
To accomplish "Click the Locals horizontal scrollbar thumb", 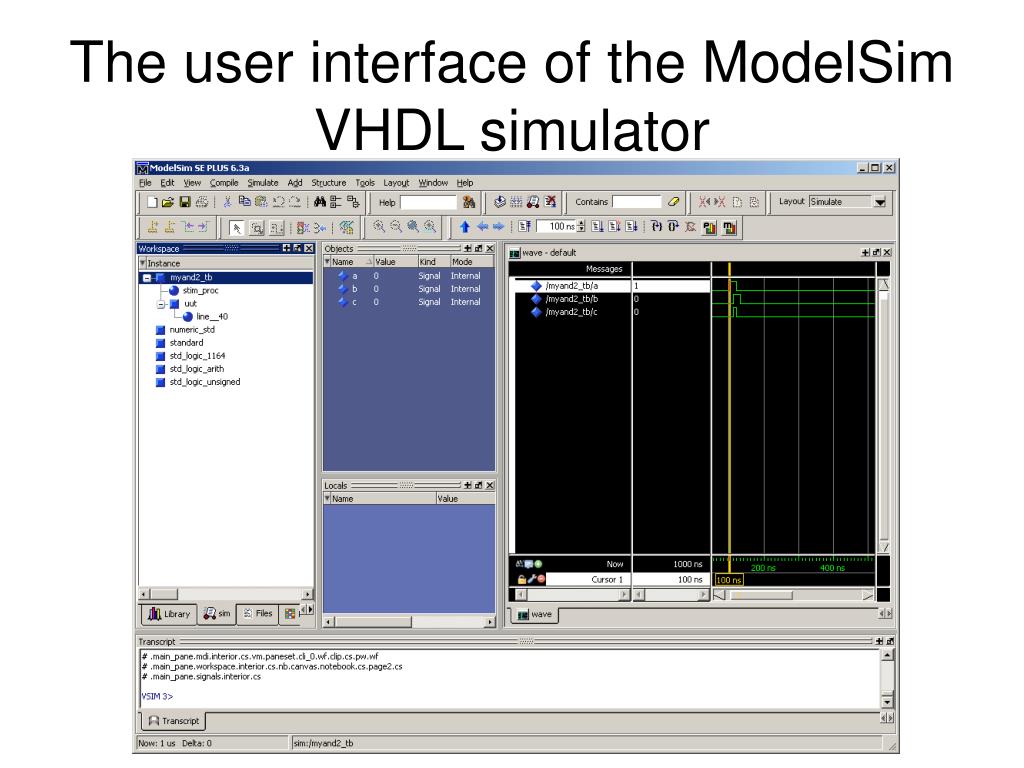I will pos(372,622).
